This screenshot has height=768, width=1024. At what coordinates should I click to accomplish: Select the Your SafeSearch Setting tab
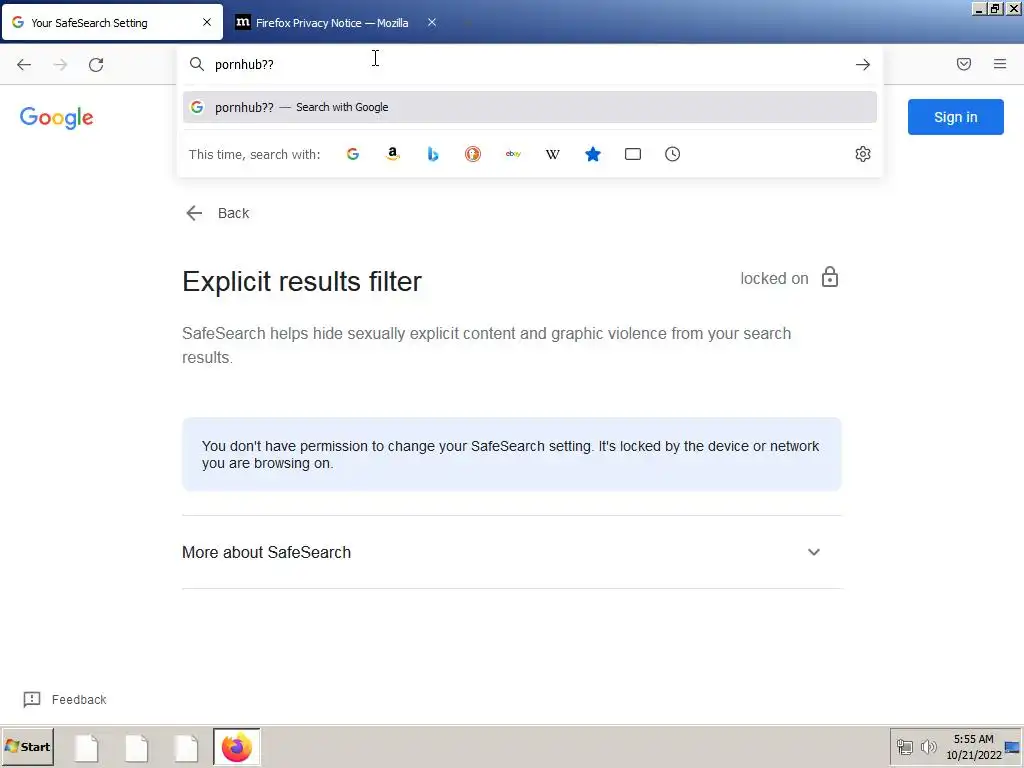coord(112,22)
